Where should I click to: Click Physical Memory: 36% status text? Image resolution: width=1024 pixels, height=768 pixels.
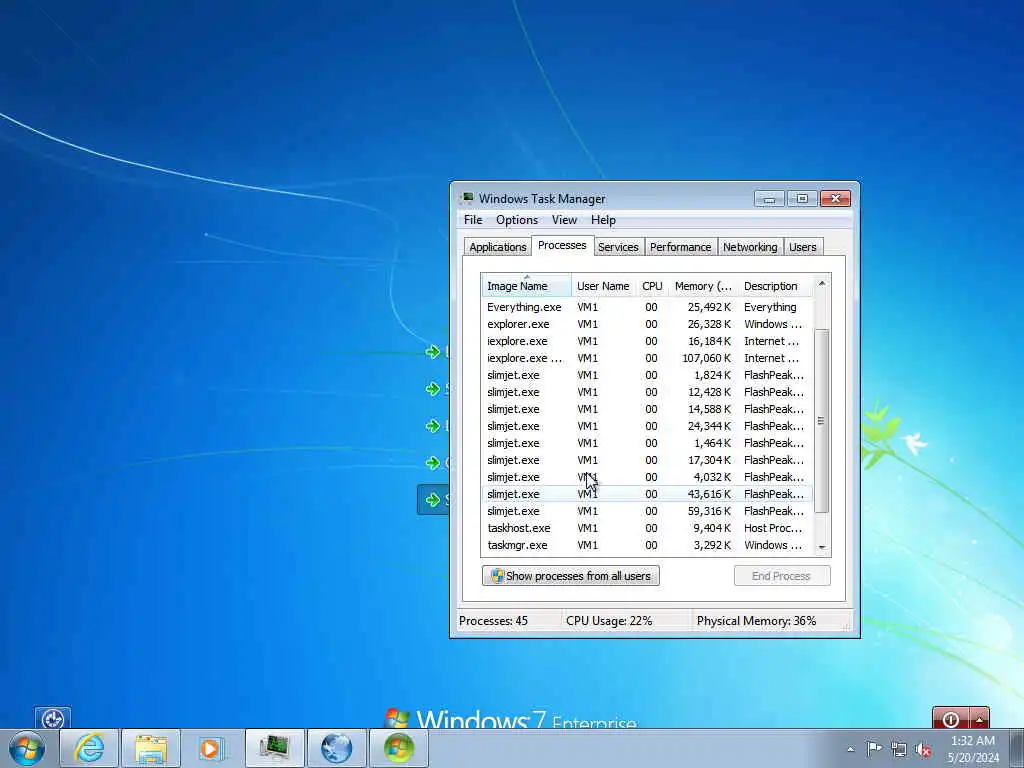tap(756, 621)
